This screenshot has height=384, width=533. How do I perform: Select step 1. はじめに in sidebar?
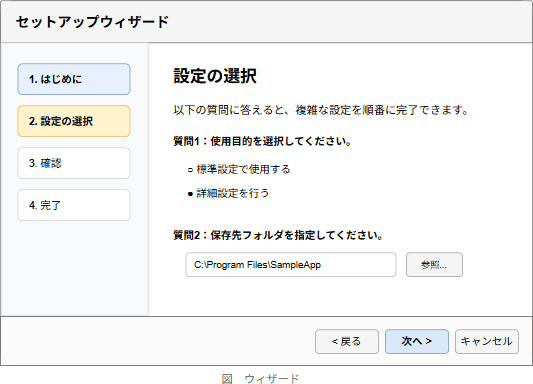pyautogui.click(x=74, y=79)
